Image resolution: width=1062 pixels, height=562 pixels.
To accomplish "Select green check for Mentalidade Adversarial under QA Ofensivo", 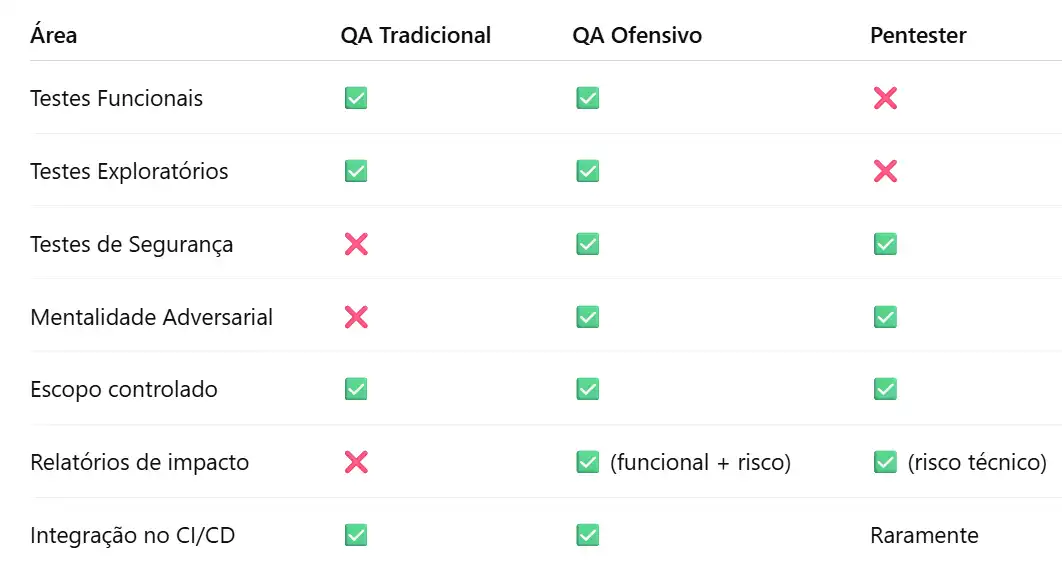I will click(587, 317).
